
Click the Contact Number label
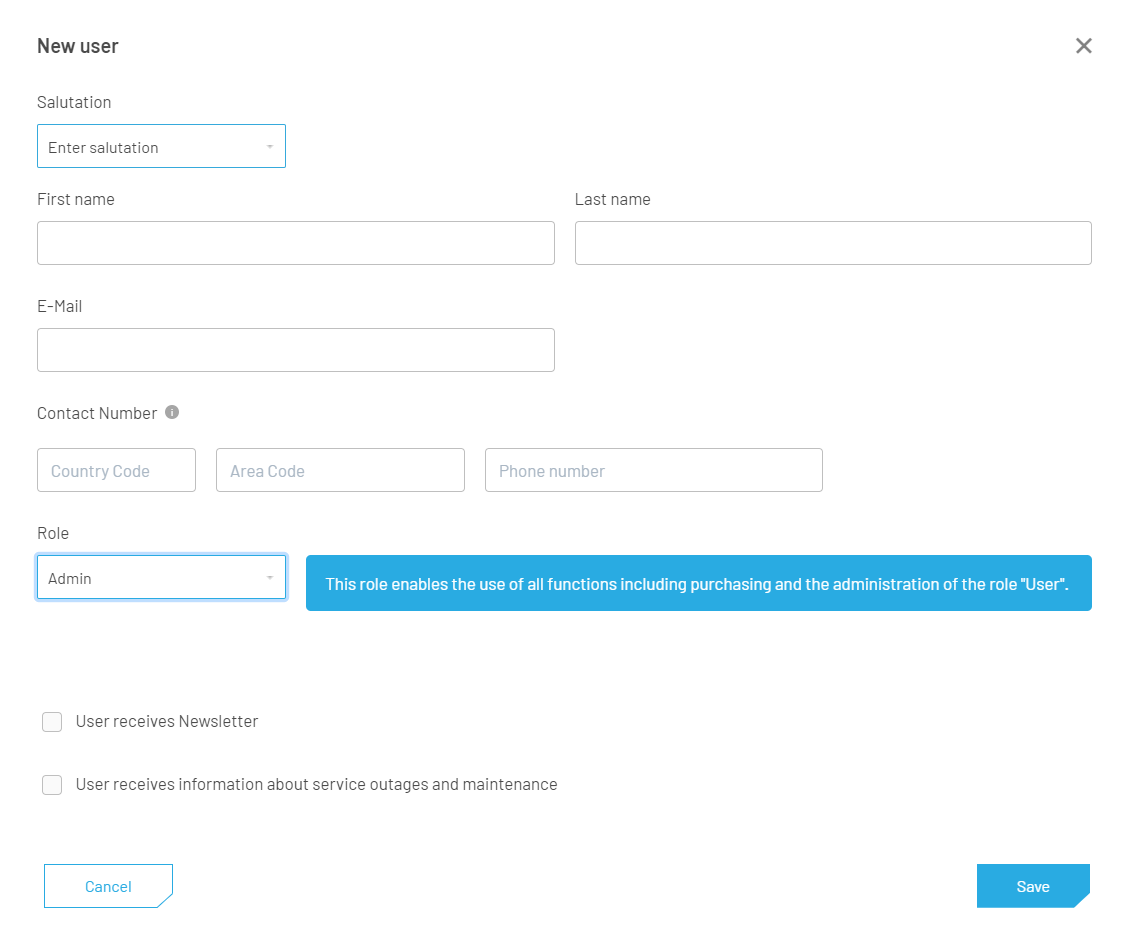coord(97,413)
